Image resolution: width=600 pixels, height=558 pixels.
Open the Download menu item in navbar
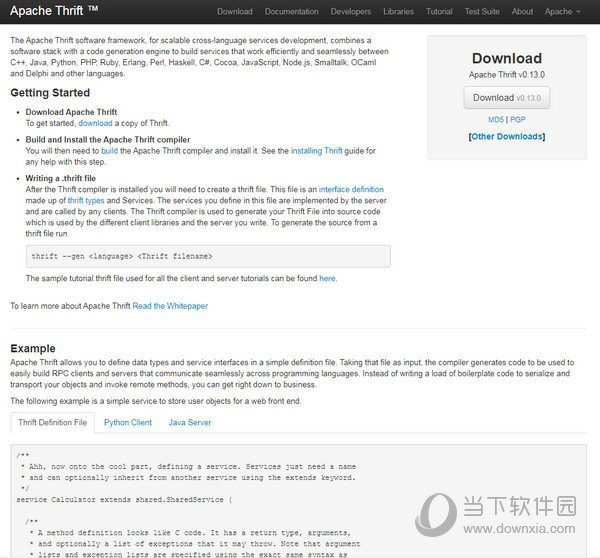[235, 12]
